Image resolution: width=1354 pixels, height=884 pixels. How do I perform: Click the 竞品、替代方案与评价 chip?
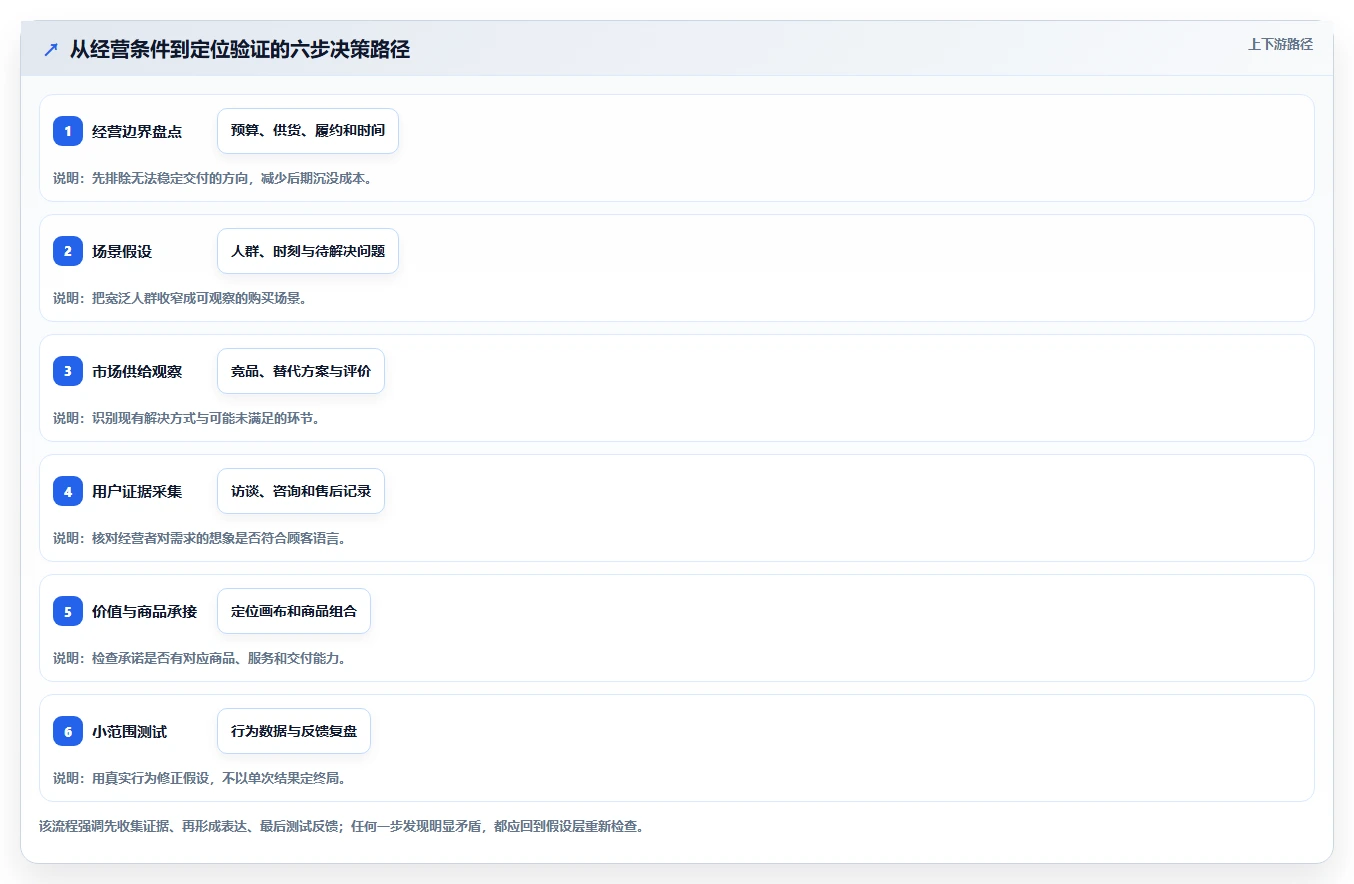pos(301,371)
